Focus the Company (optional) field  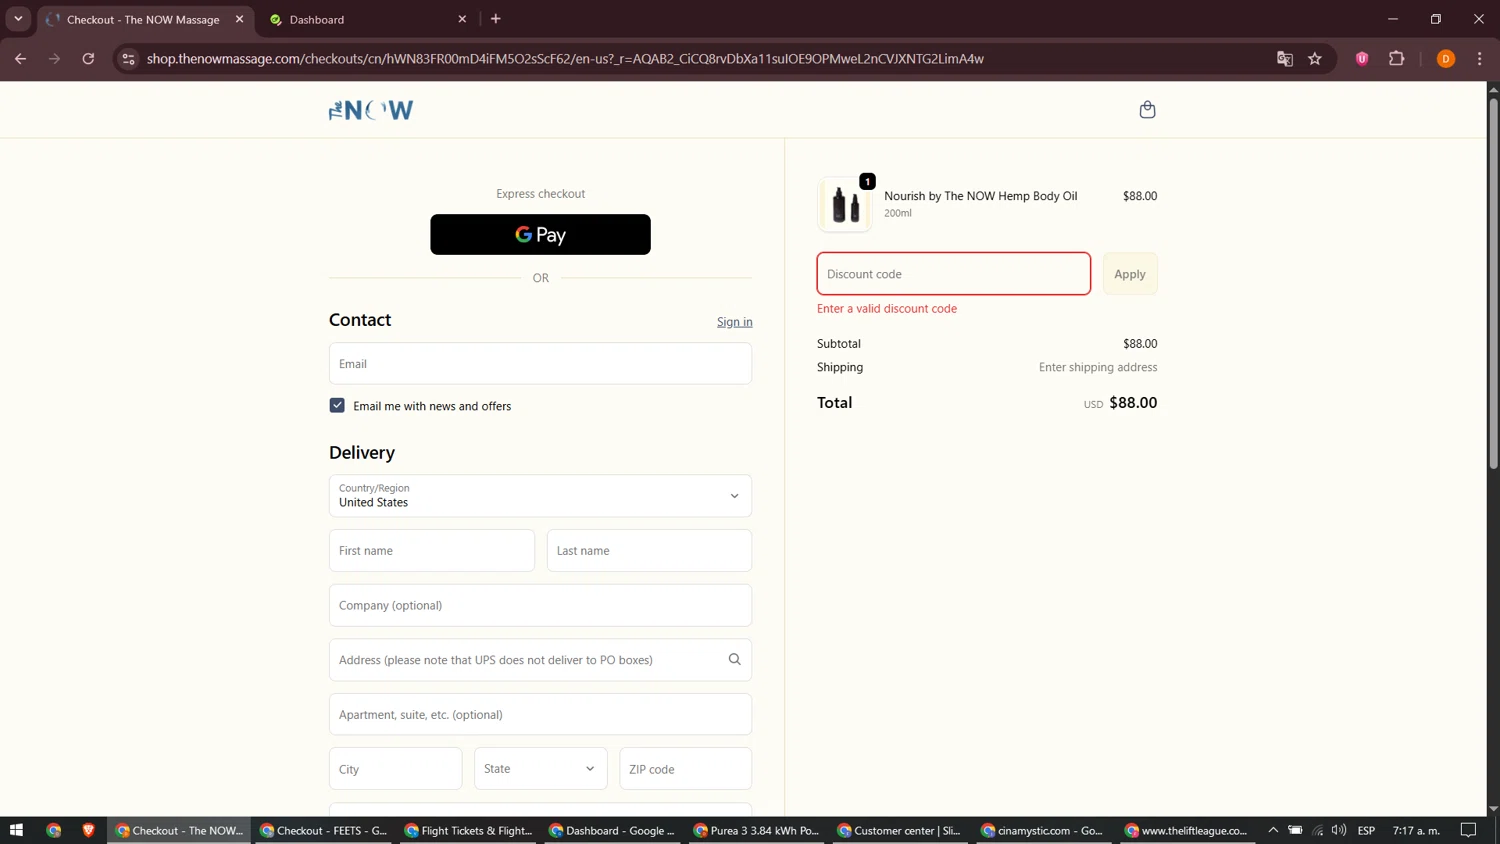tap(540, 605)
